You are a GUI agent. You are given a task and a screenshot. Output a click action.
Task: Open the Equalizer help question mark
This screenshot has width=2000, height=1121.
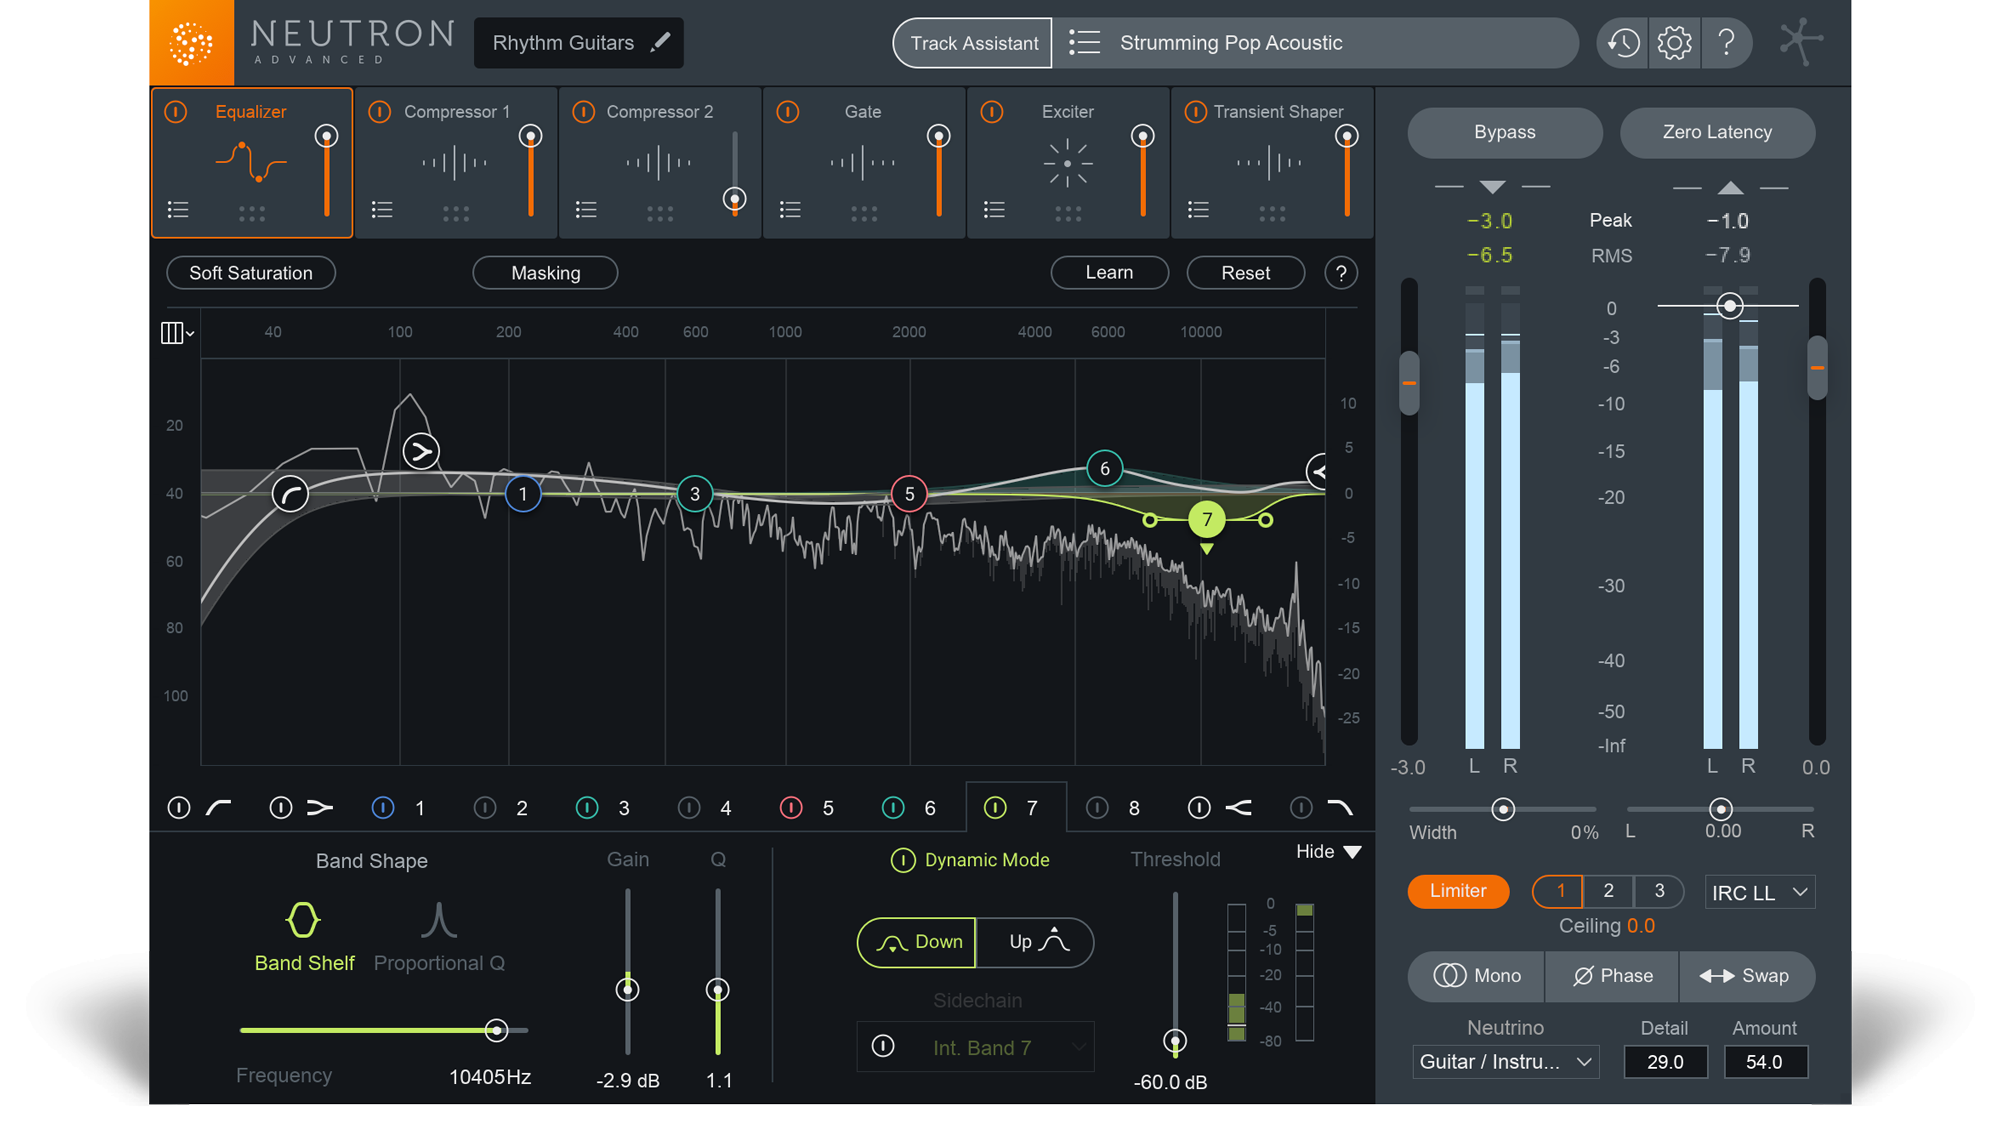coord(1341,273)
